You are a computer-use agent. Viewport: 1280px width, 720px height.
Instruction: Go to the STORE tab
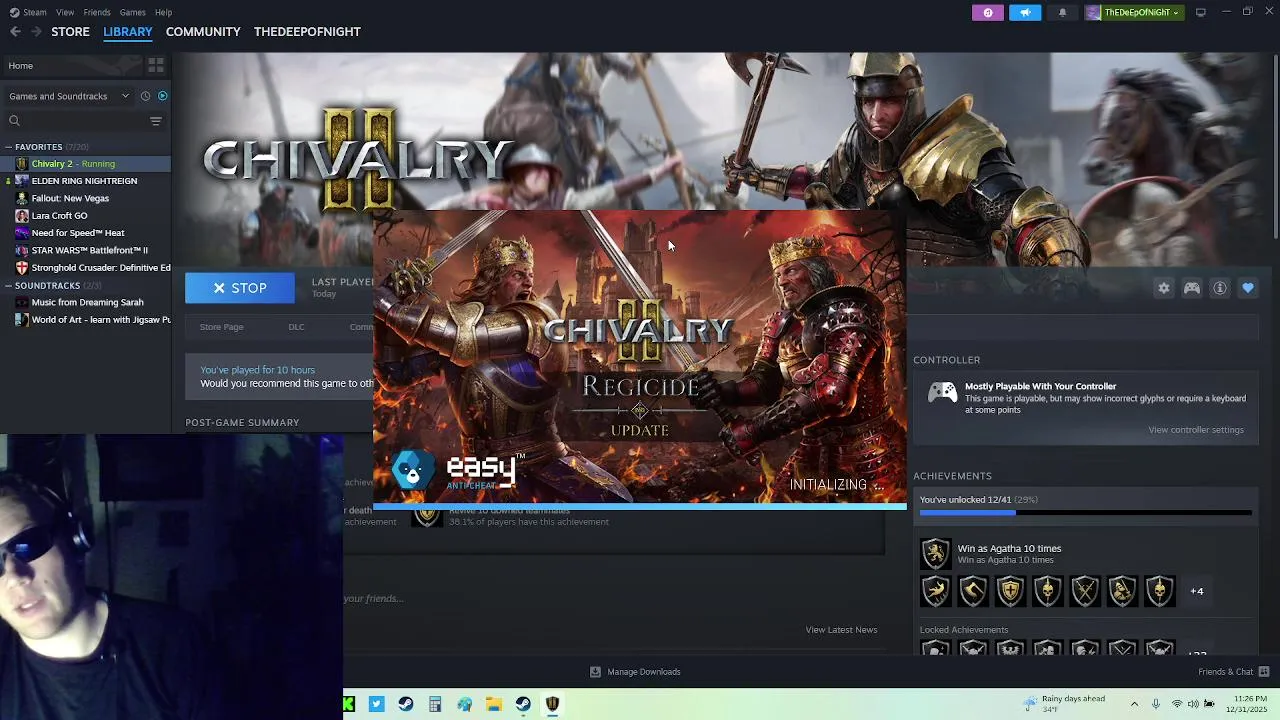tap(70, 32)
